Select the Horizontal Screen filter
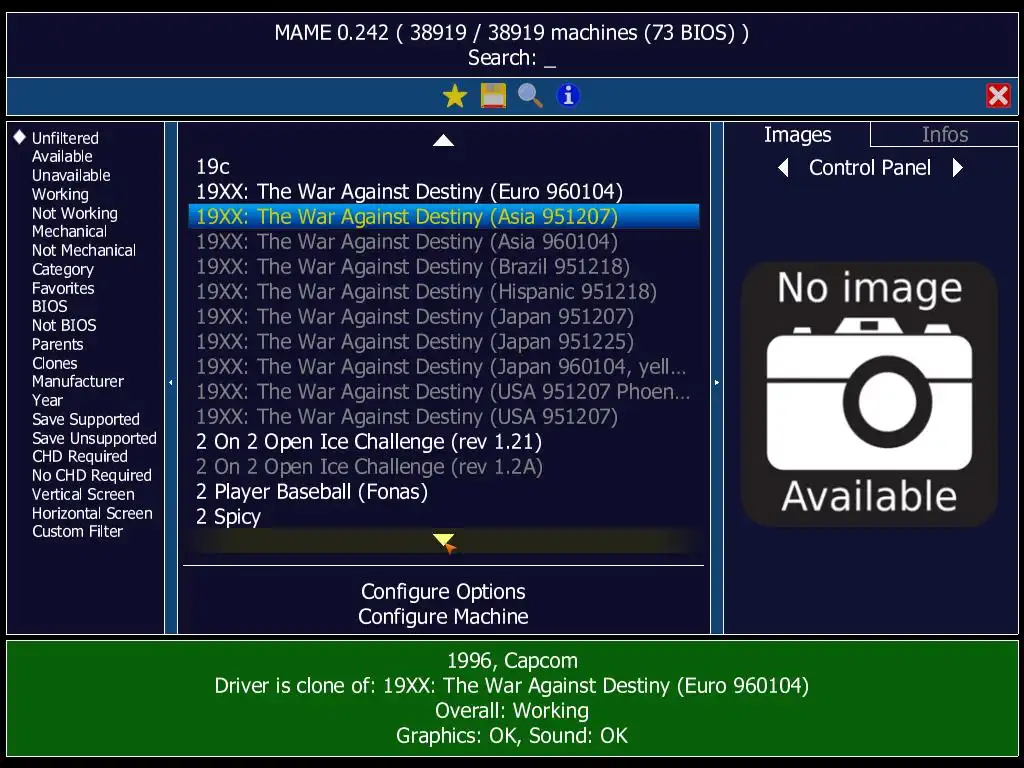1024x768 pixels. pos(92,513)
